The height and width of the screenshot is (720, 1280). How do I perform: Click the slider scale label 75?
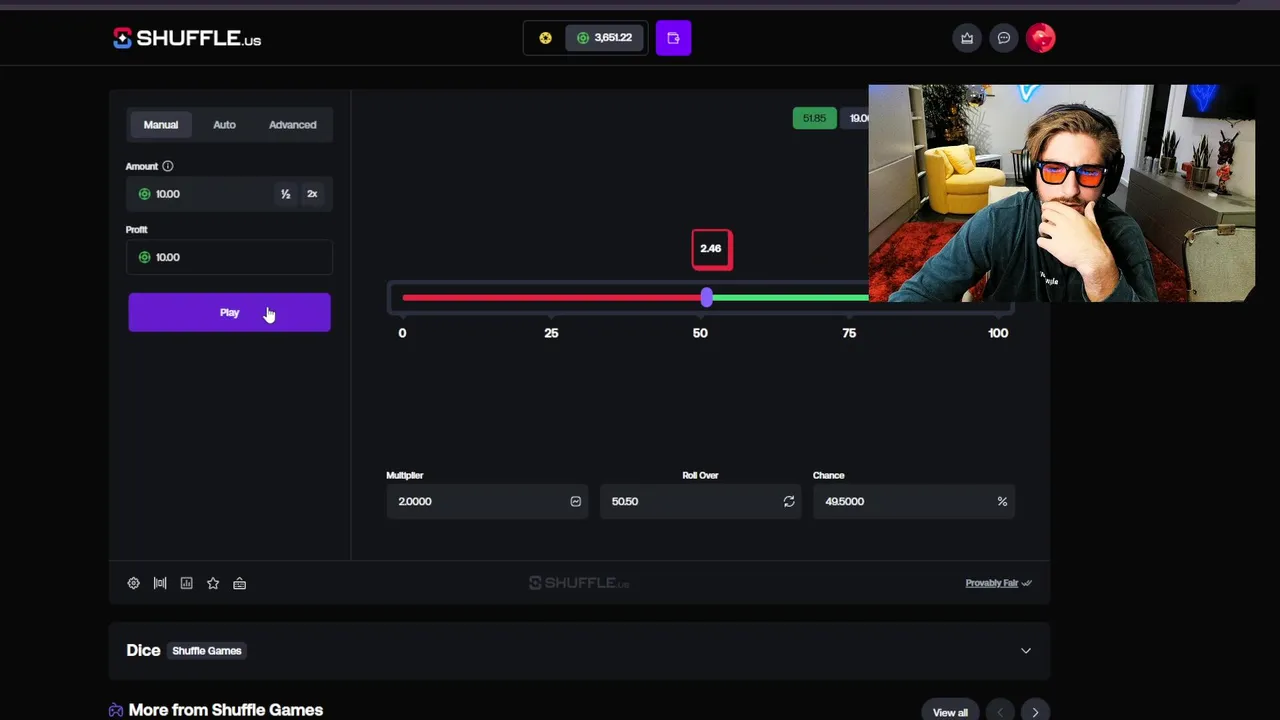pyautogui.click(x=849, y=333)
